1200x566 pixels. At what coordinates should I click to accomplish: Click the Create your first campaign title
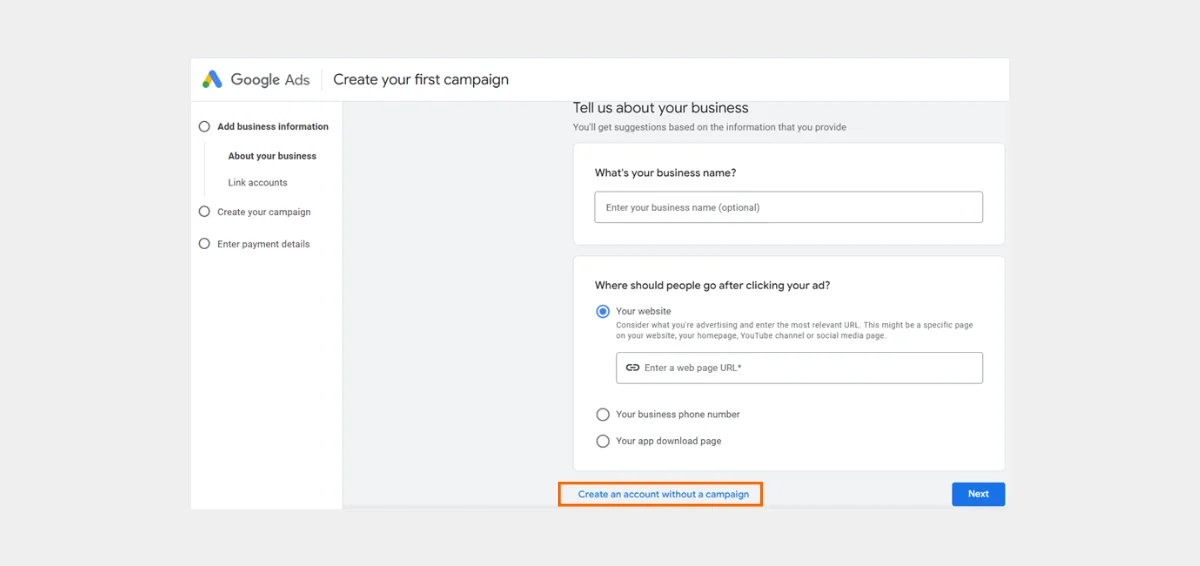[x=421, y=80]
